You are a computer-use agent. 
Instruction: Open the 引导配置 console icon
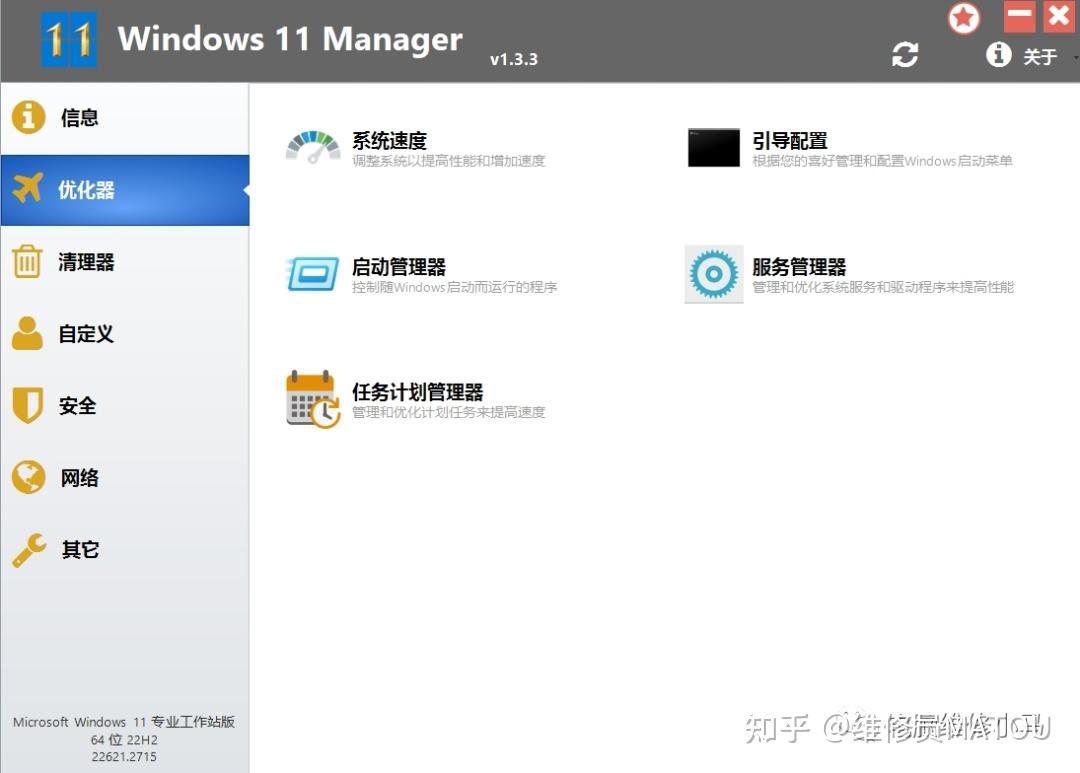pos(712,147)
